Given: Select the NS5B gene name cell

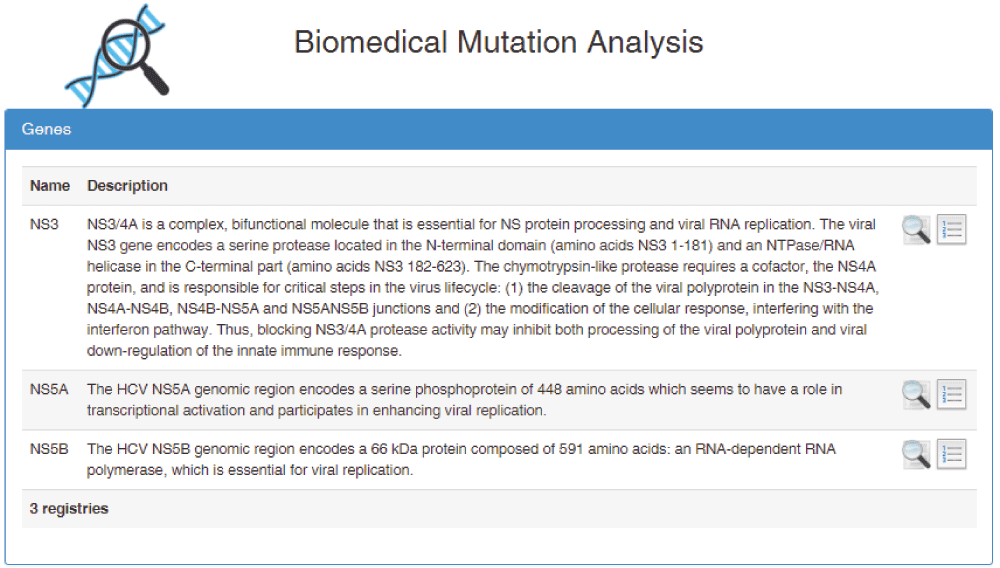Looking at the screenshot, I should 49,449.
